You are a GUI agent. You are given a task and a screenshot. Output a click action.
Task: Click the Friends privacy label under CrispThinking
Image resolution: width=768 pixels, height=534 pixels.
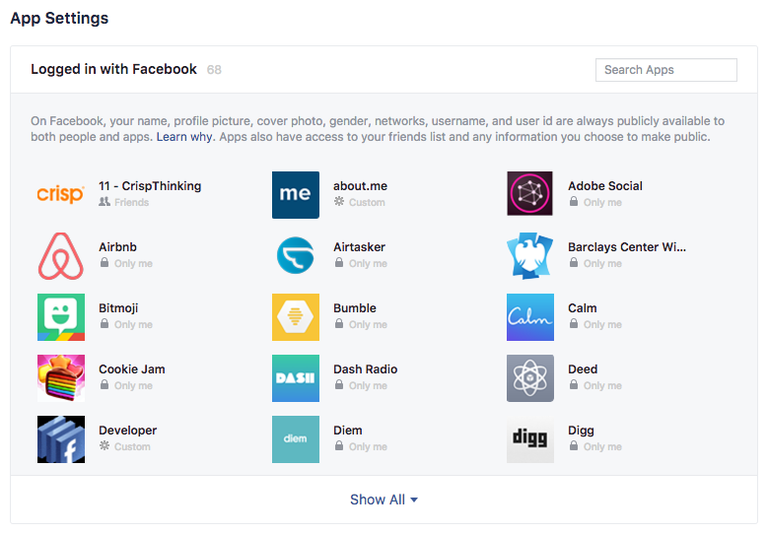pos(131,202)
